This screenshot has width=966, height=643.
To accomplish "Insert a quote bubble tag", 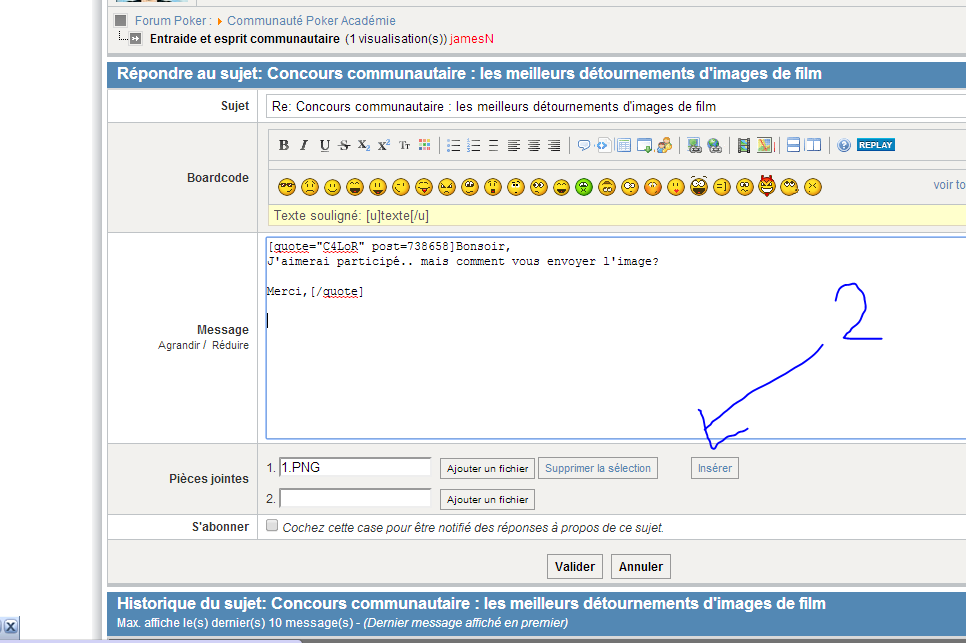I will 583,145.
